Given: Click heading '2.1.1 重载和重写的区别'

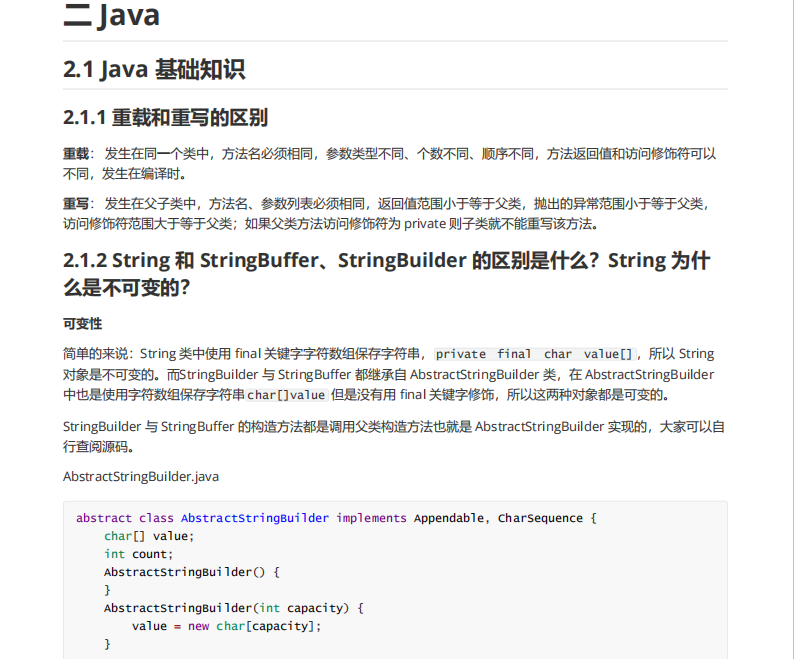Looking at the screenshot, I should (x=165, y=118).
